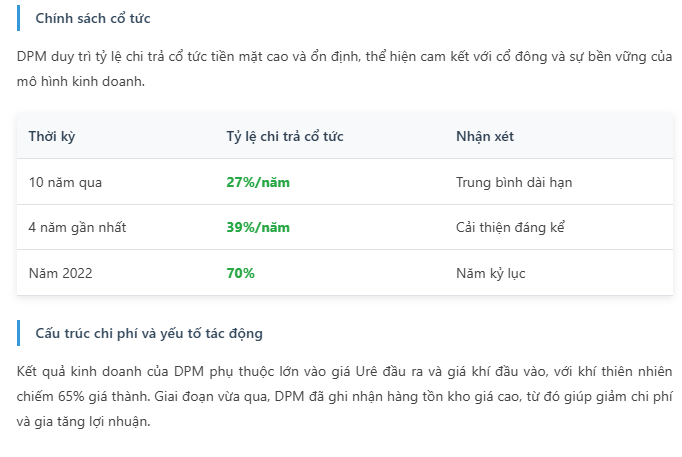Click the "Năm kỷ lục" remark
This screenshot has width=682, height=457.
tap(490, 272)
